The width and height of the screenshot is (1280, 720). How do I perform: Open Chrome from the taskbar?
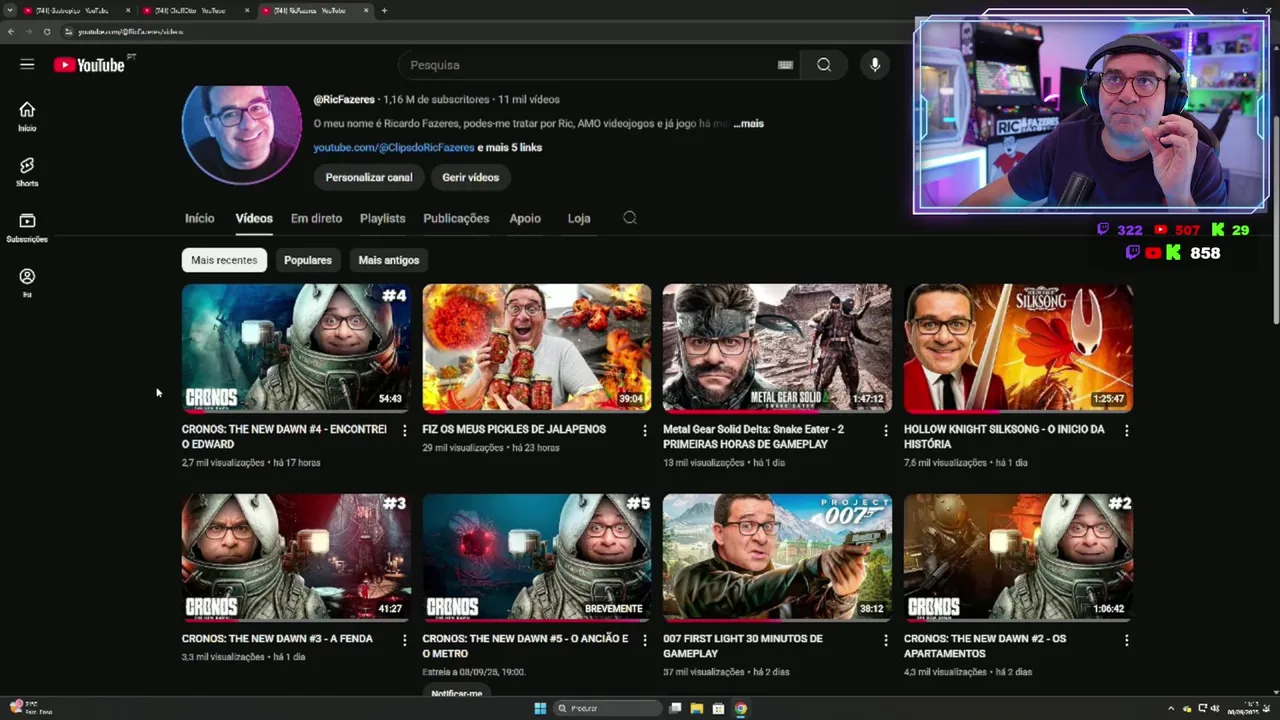(x=740, y=708)
